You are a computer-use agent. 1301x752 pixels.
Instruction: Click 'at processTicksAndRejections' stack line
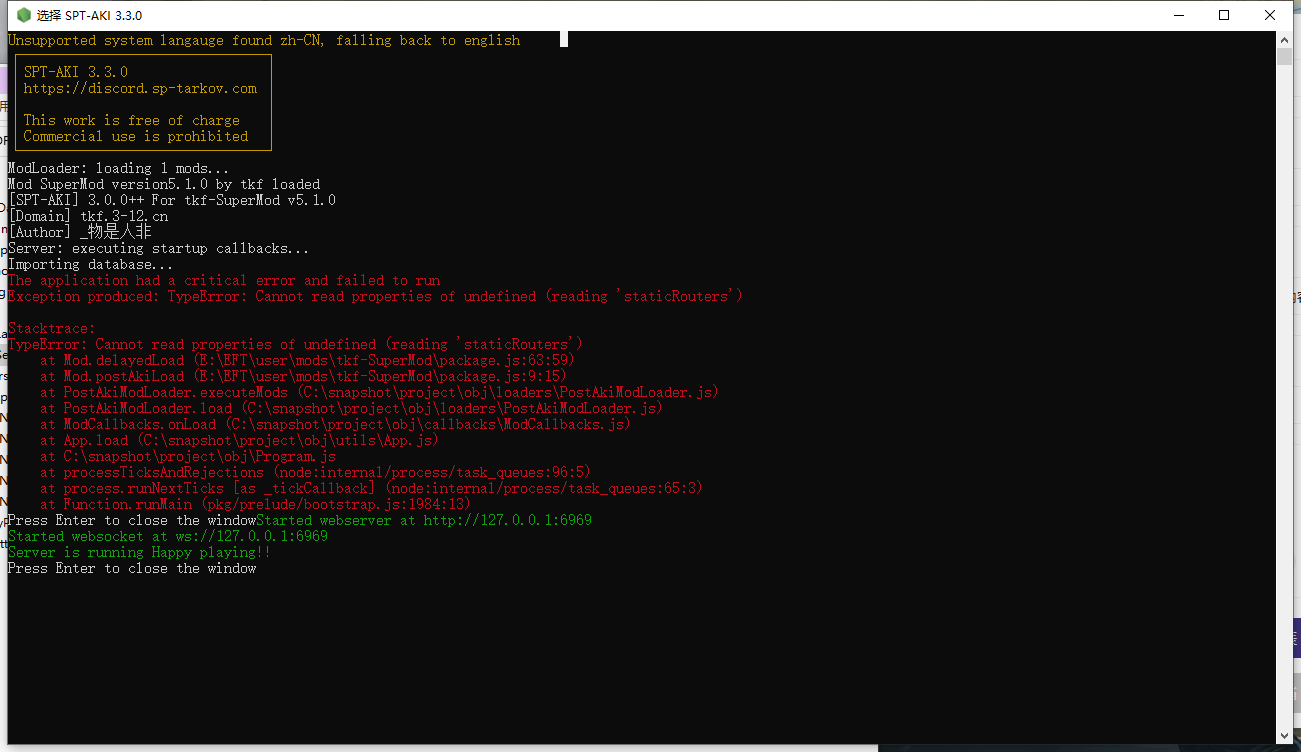click(x=316, y=472)
